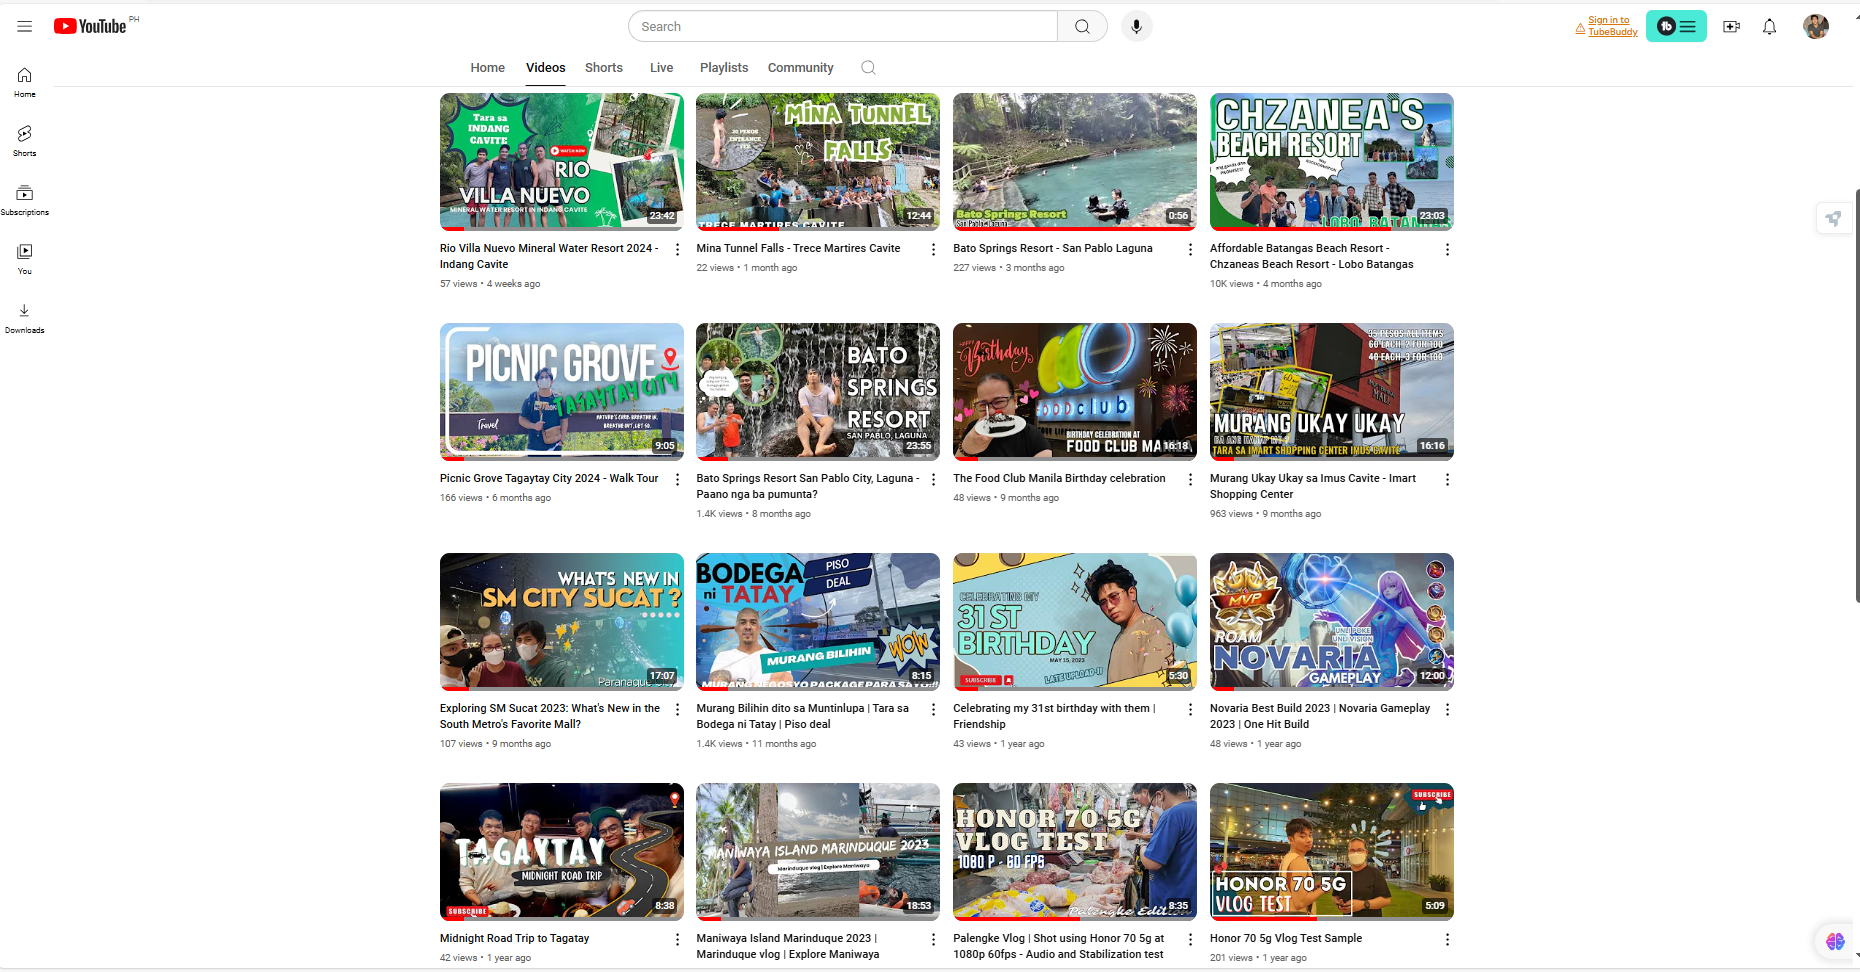
Task: Open options for Midnight Road Trip video
Action: (677, 940)
